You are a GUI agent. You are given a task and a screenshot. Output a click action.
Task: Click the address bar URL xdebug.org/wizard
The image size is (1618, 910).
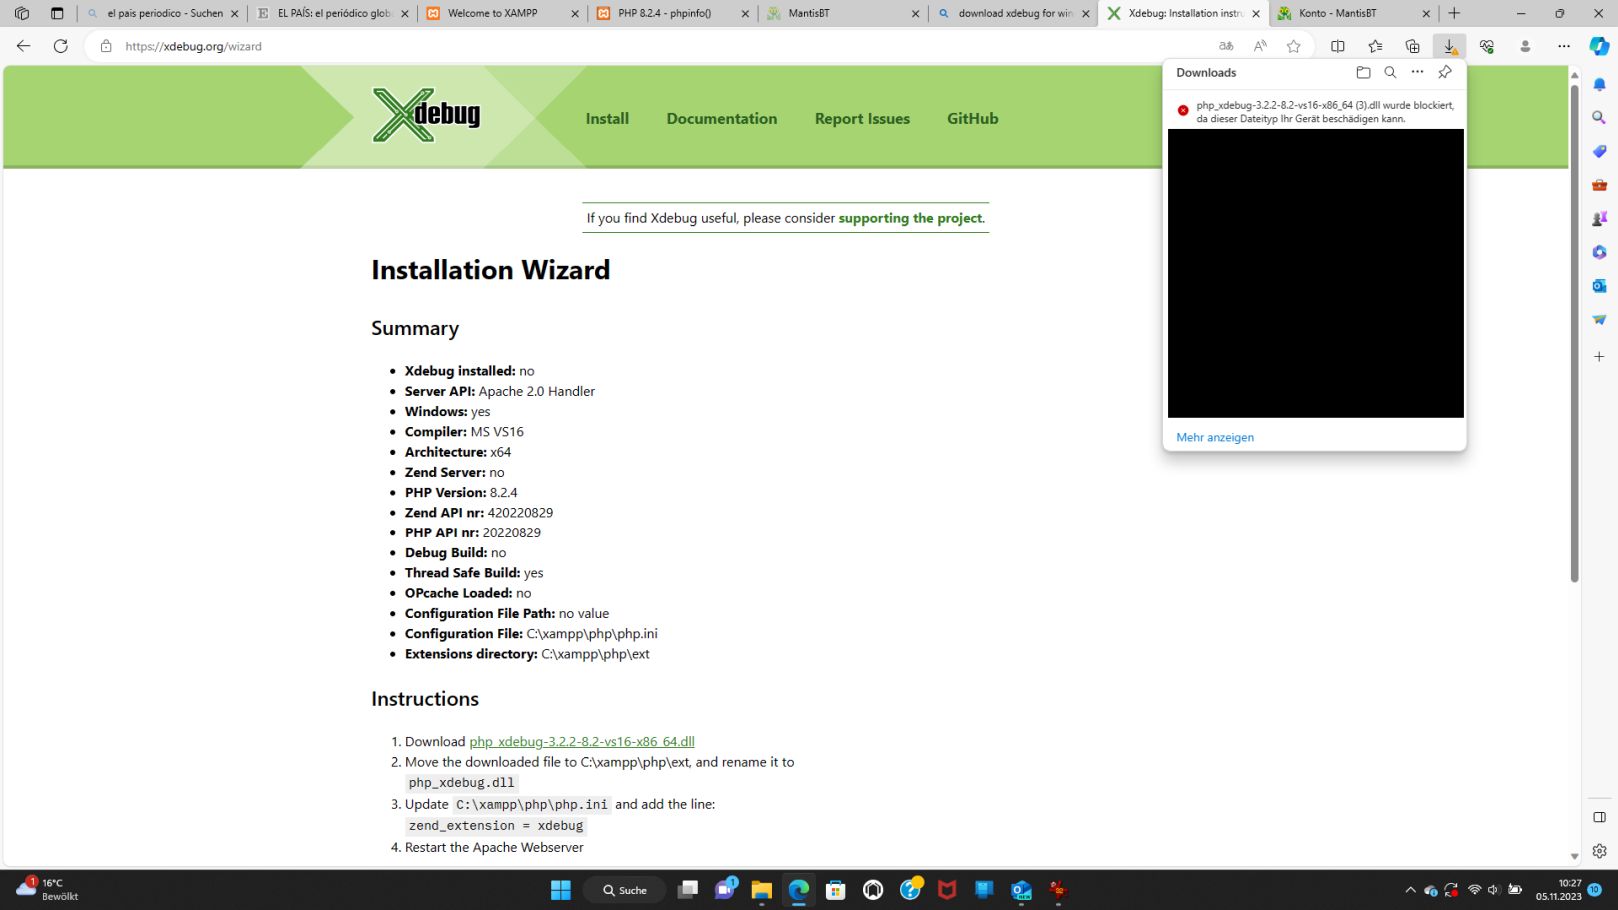[x=193, y=46]
